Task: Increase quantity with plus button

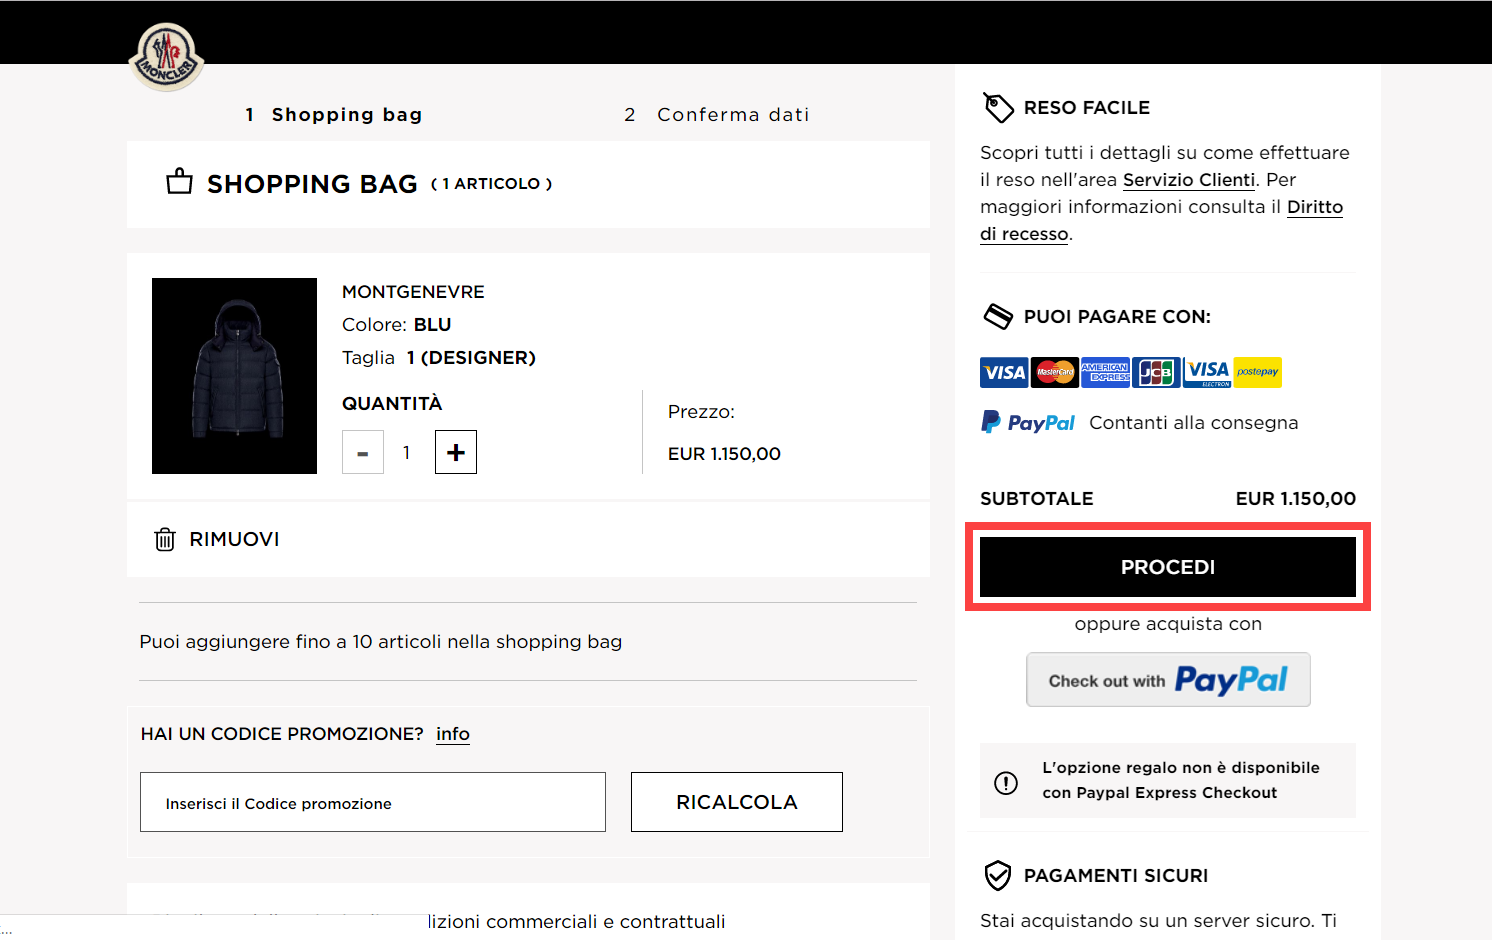Action: pos(456,452)
